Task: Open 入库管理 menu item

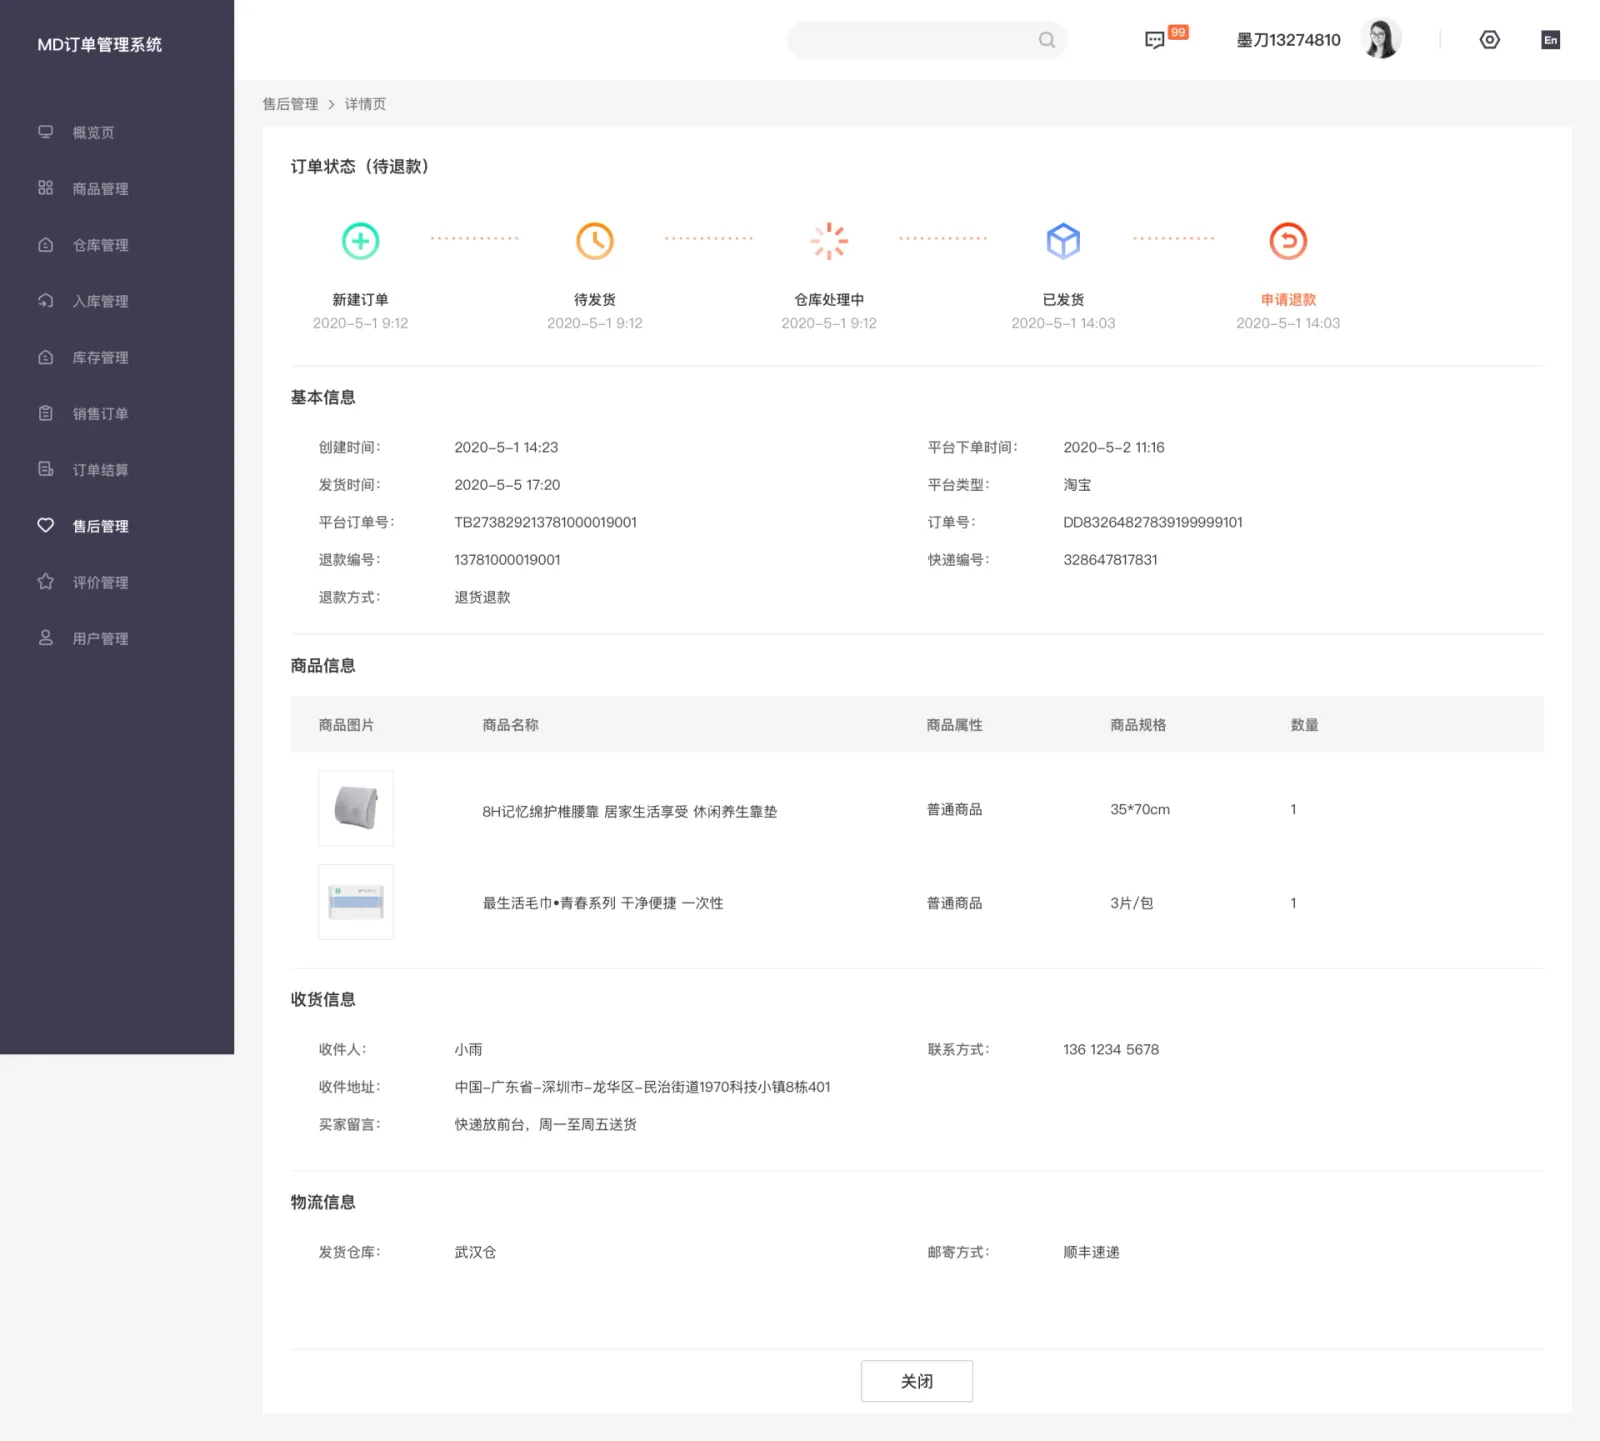Action: 100,301
